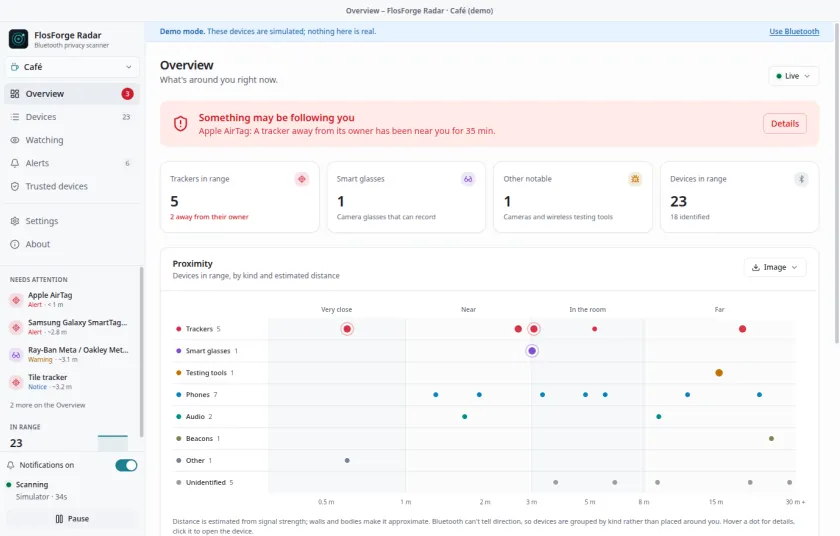This screenshot has width=840, height=536.
Task: Open the Other notable card
Action: click(573, 197)
